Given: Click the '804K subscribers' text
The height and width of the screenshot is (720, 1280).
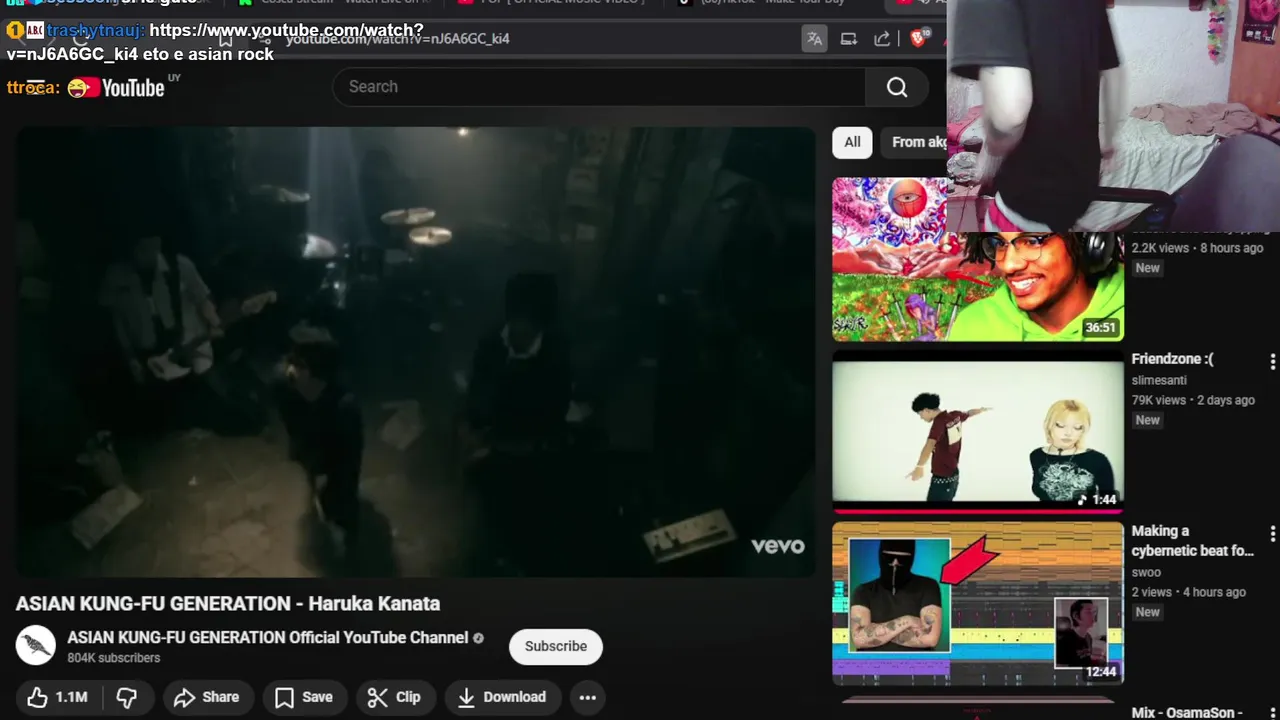Looking at the screenshot, I should pyautogui.click(x=114, y=658).
